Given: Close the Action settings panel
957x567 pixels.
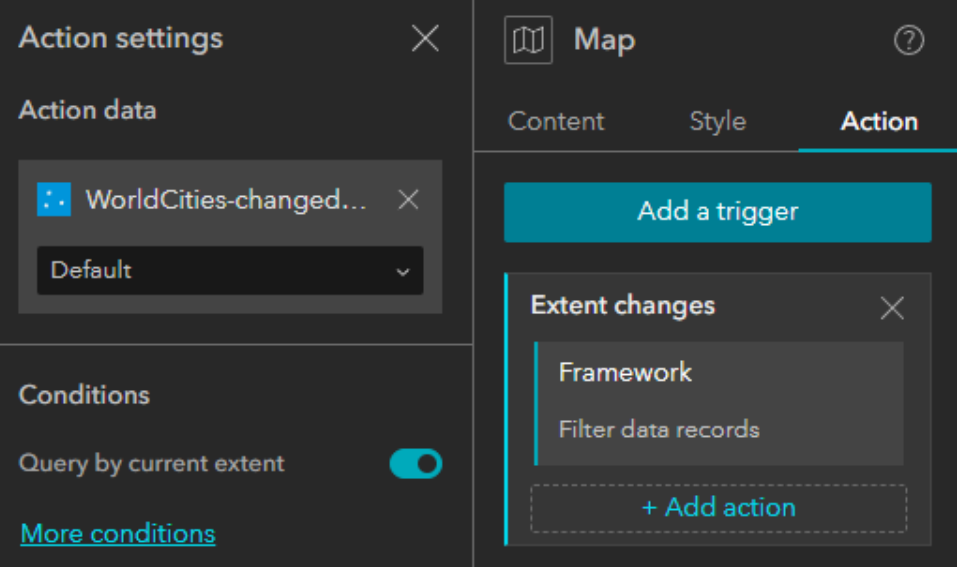Looking at the screenshot, I should 425,39.
